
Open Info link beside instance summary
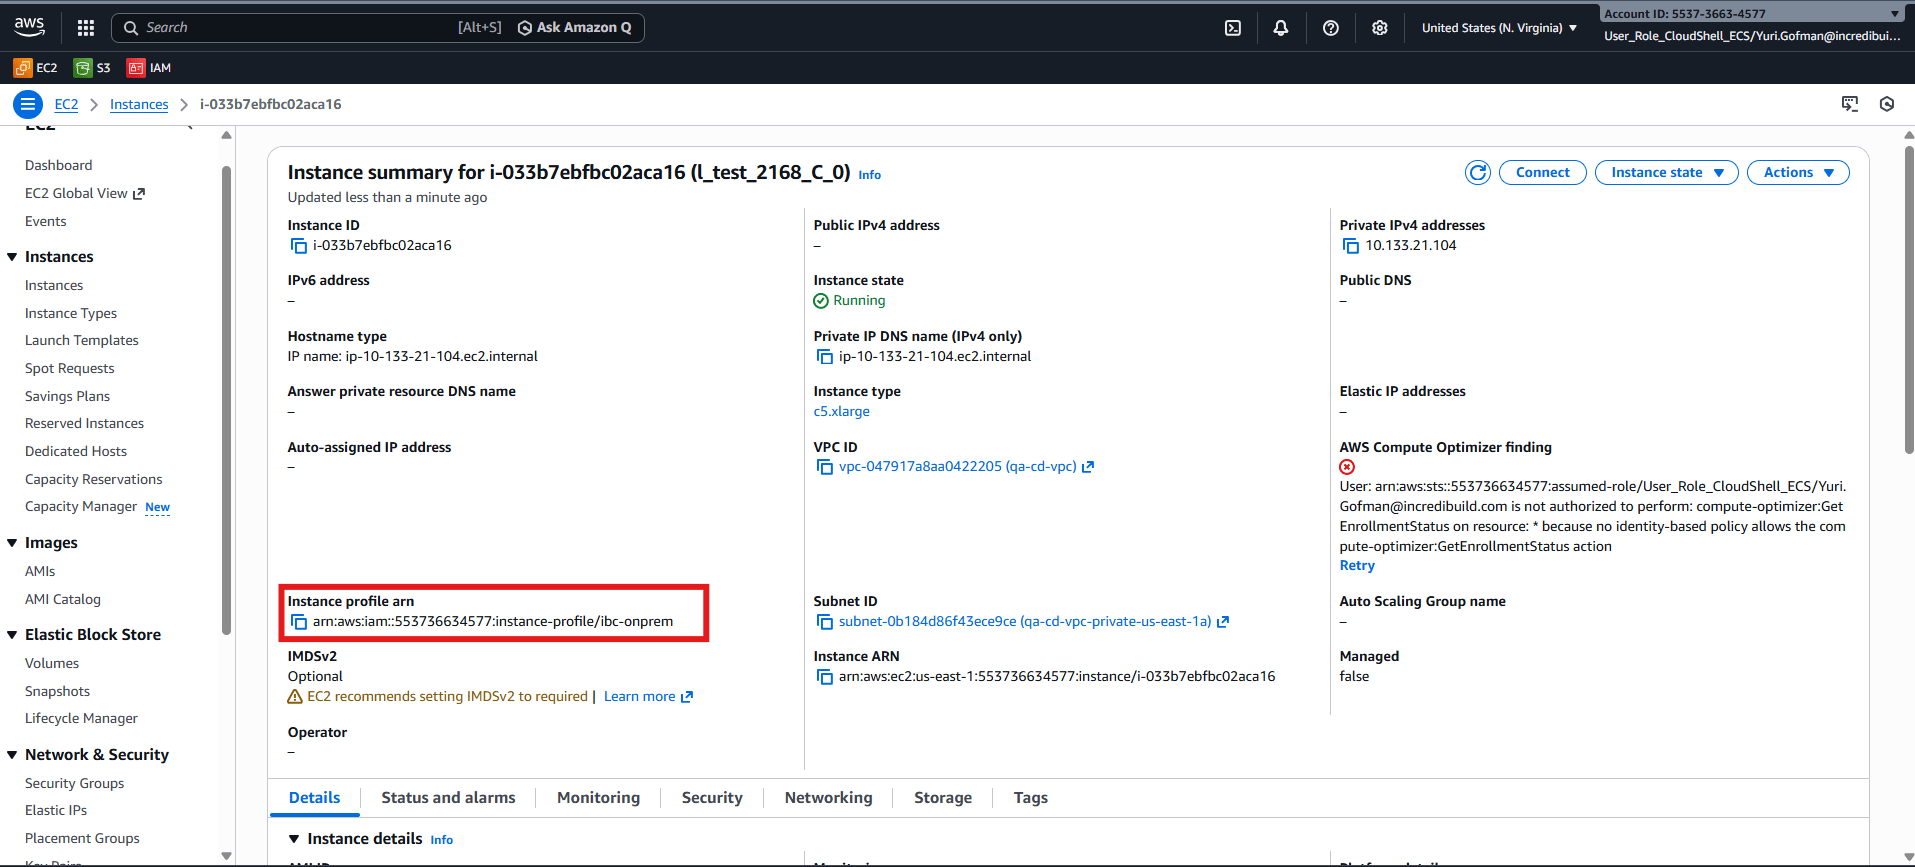point(869,175)
